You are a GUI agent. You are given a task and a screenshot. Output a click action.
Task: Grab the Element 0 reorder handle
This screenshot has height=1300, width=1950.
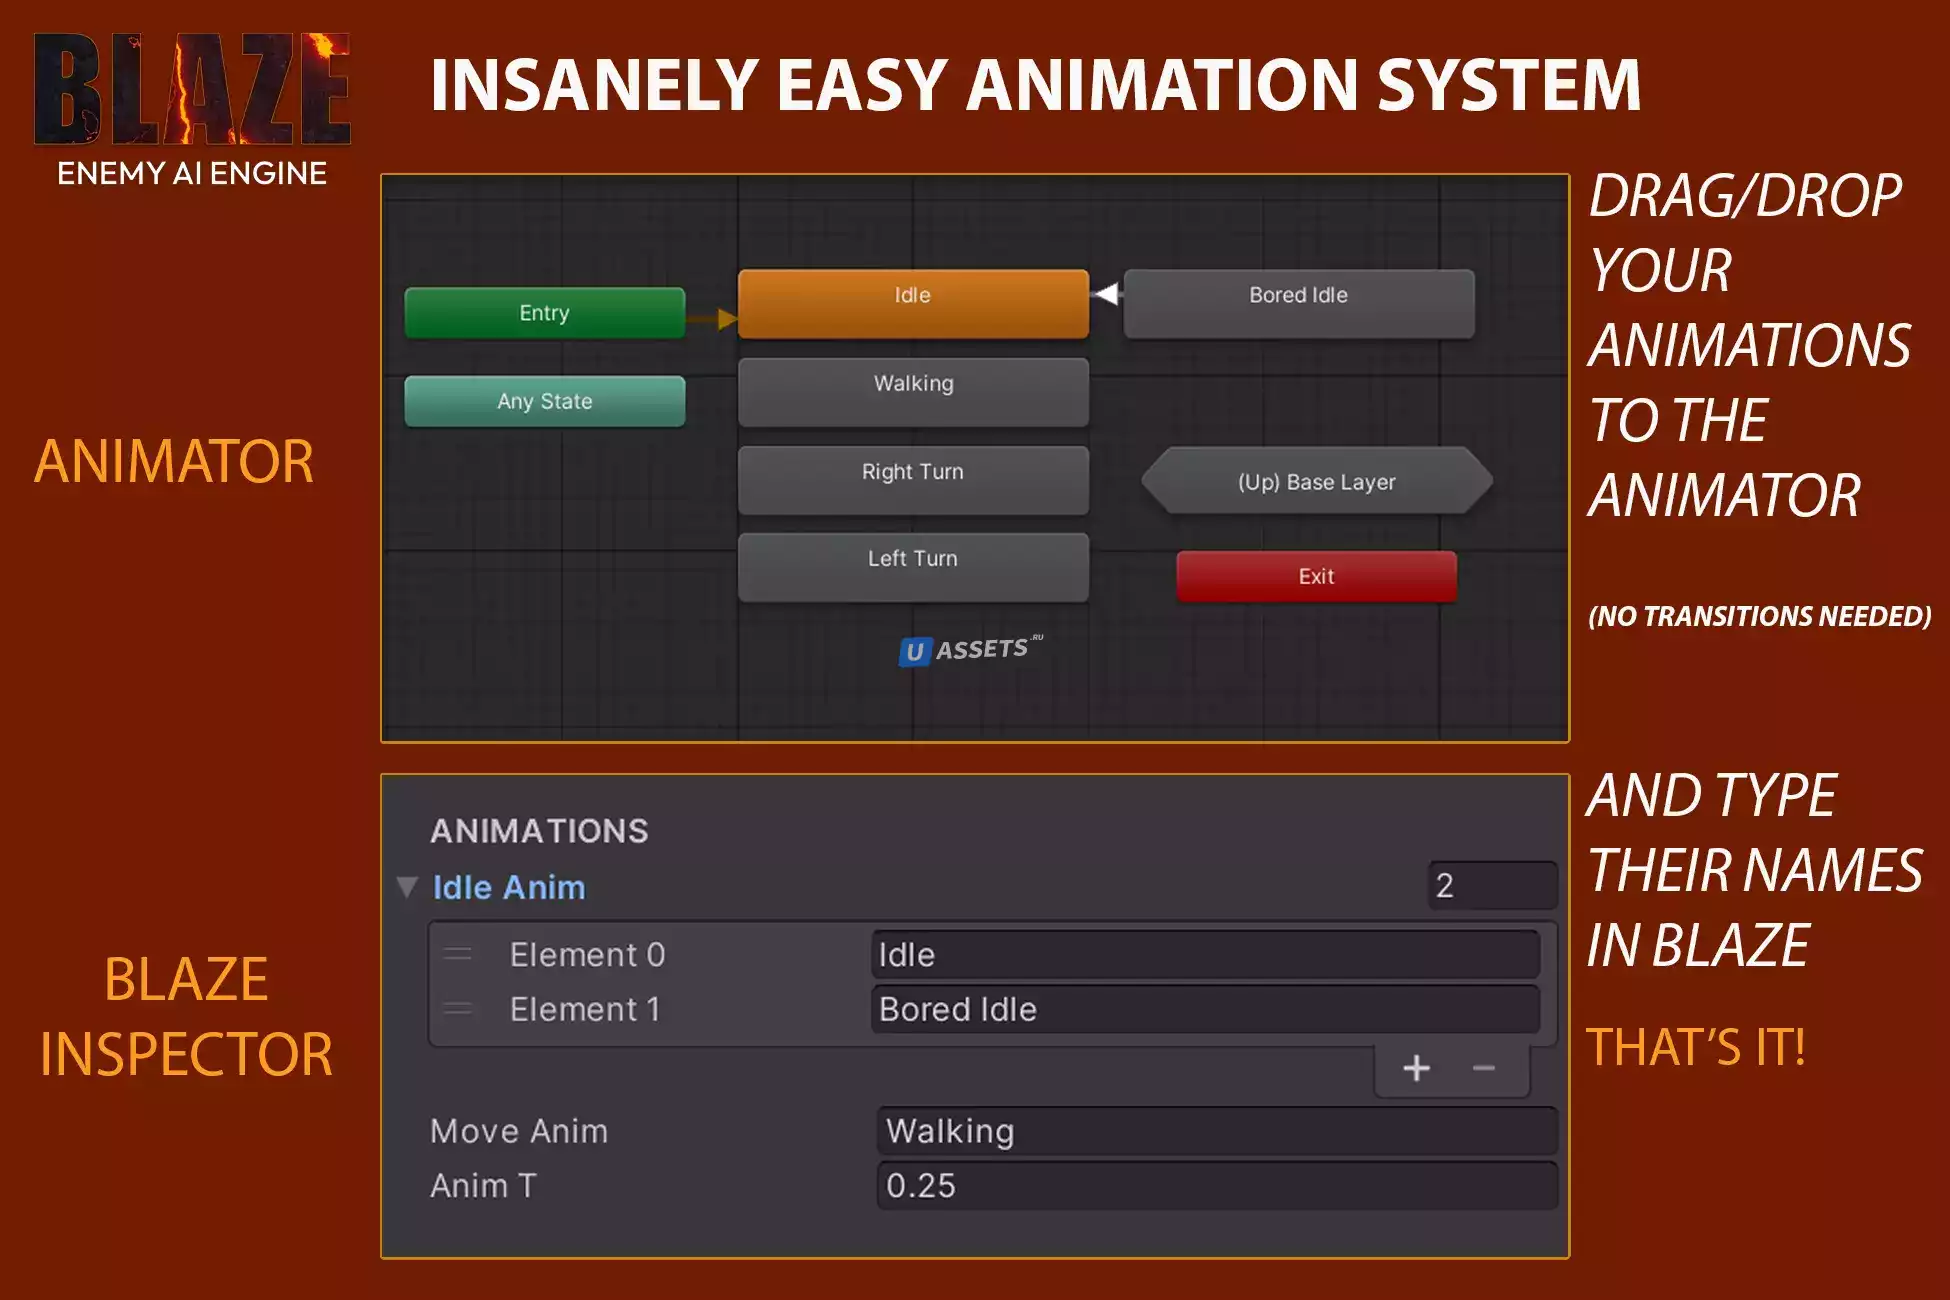[458, 955]
